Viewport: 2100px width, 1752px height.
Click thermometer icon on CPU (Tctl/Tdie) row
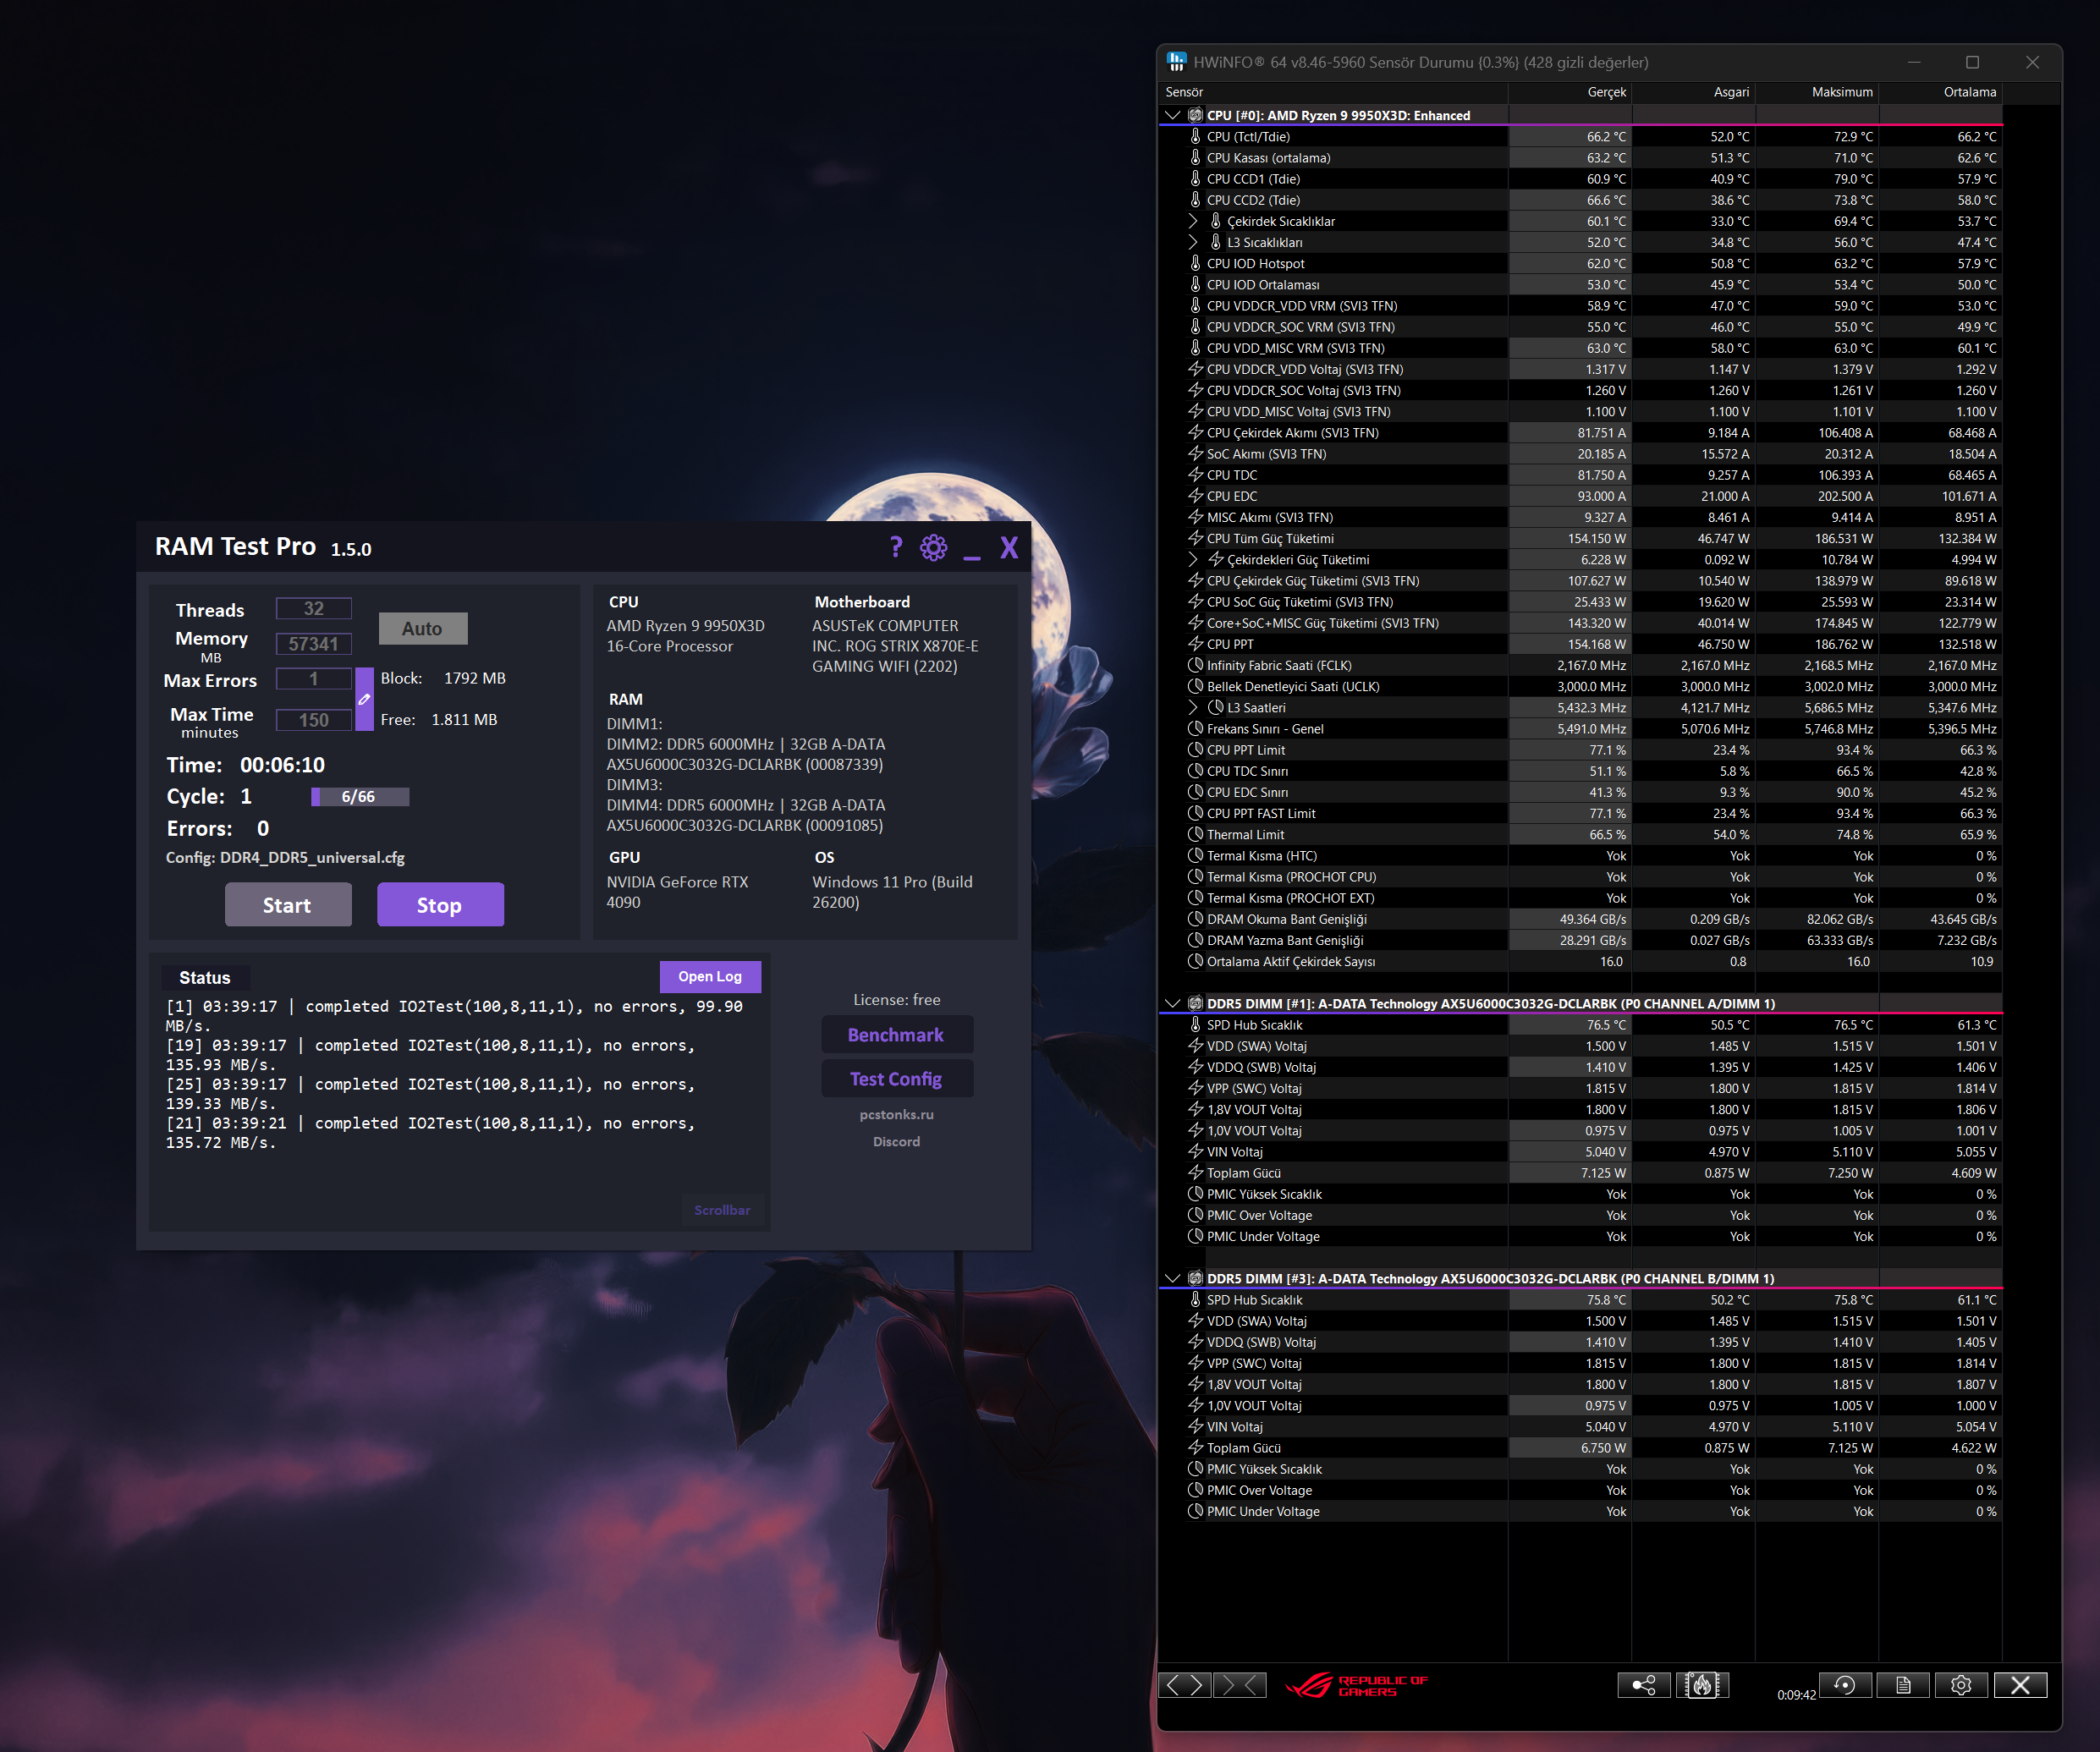[1195, 136]
